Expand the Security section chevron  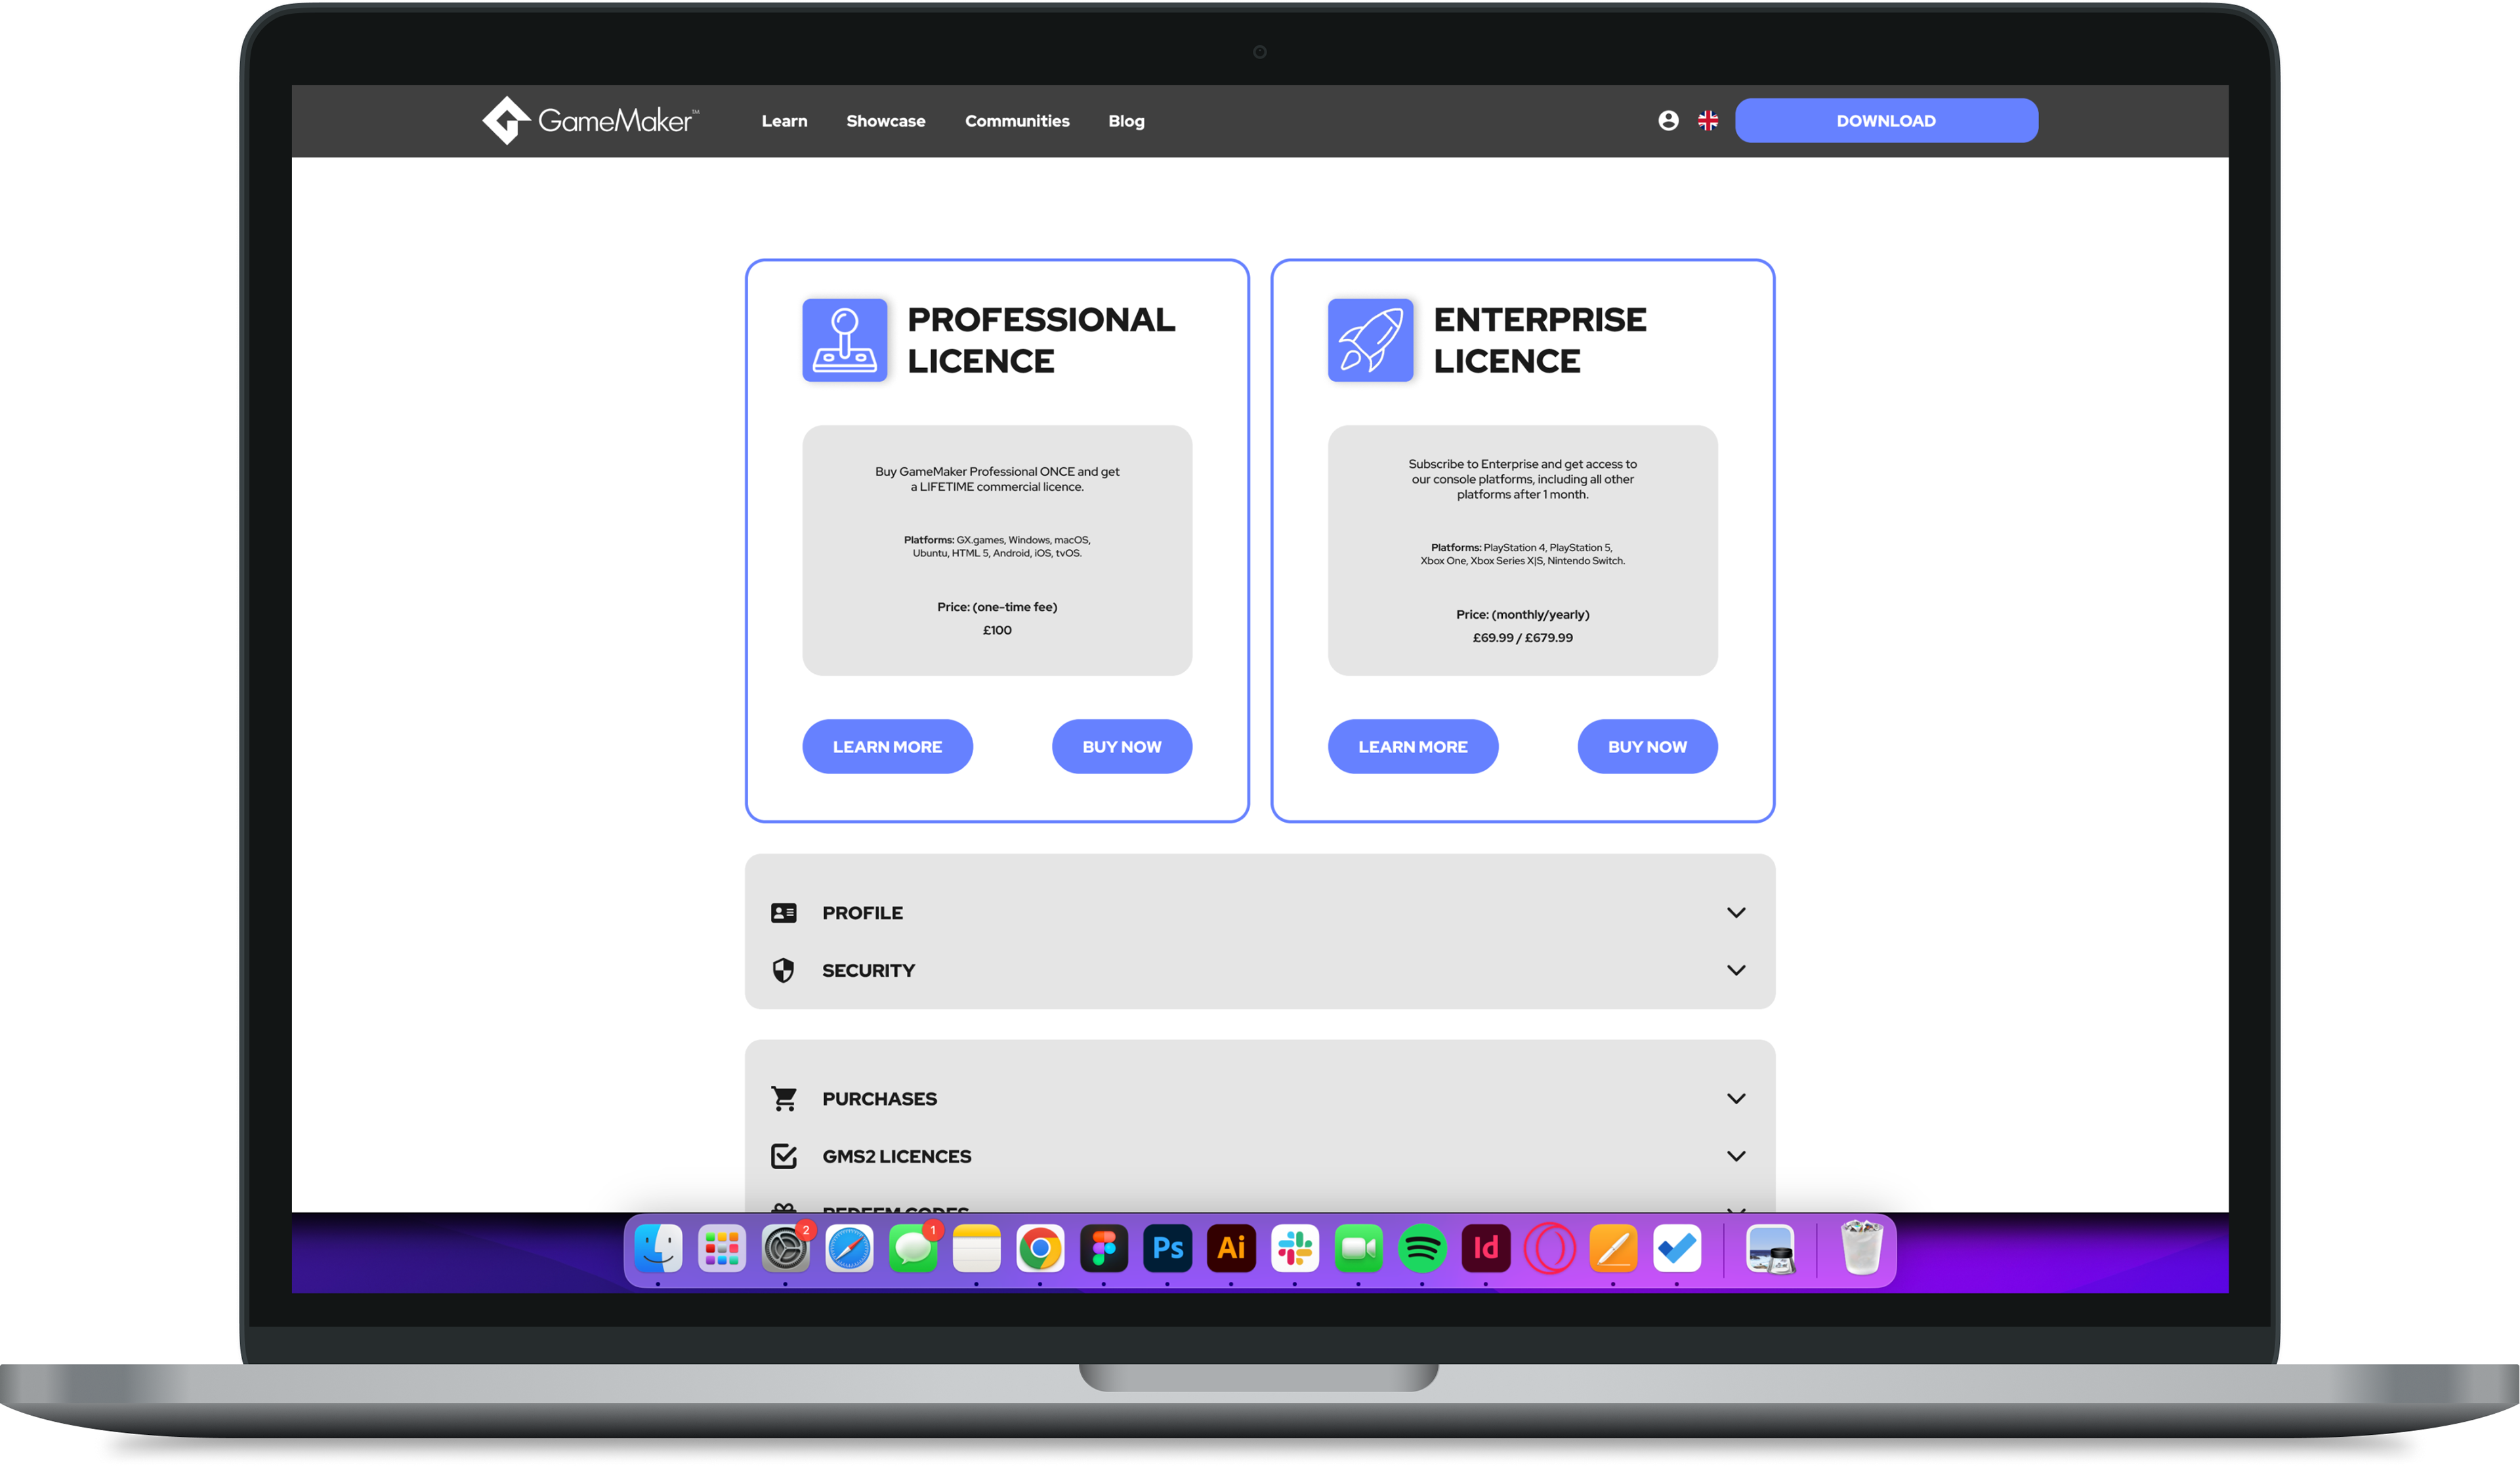click(x=1736, y=970)
